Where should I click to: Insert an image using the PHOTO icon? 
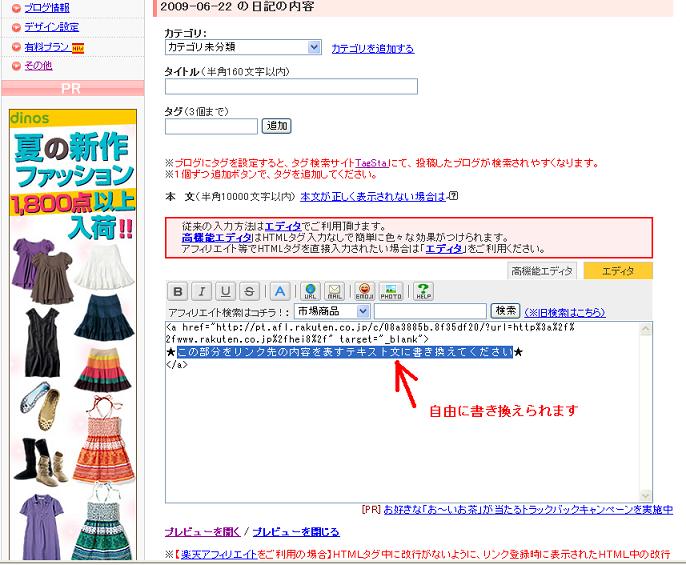[391, 291]
